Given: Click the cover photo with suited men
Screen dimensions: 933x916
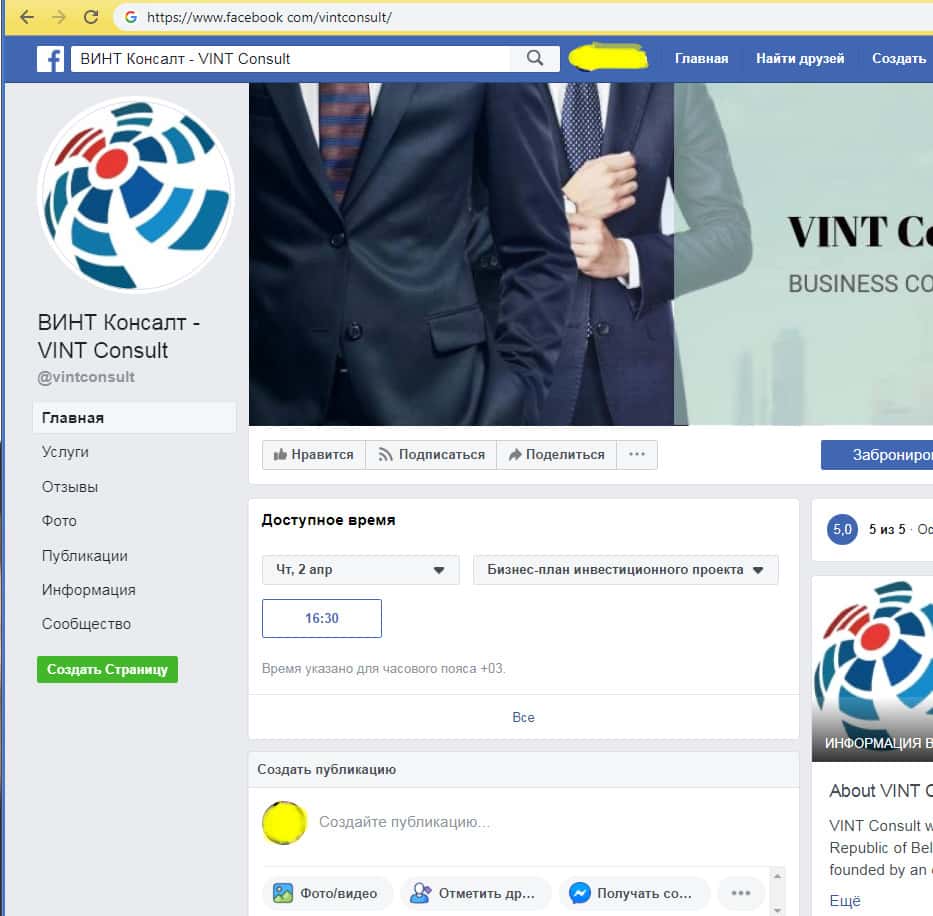Looking at the screenshot, I should (x=590, y=254).
